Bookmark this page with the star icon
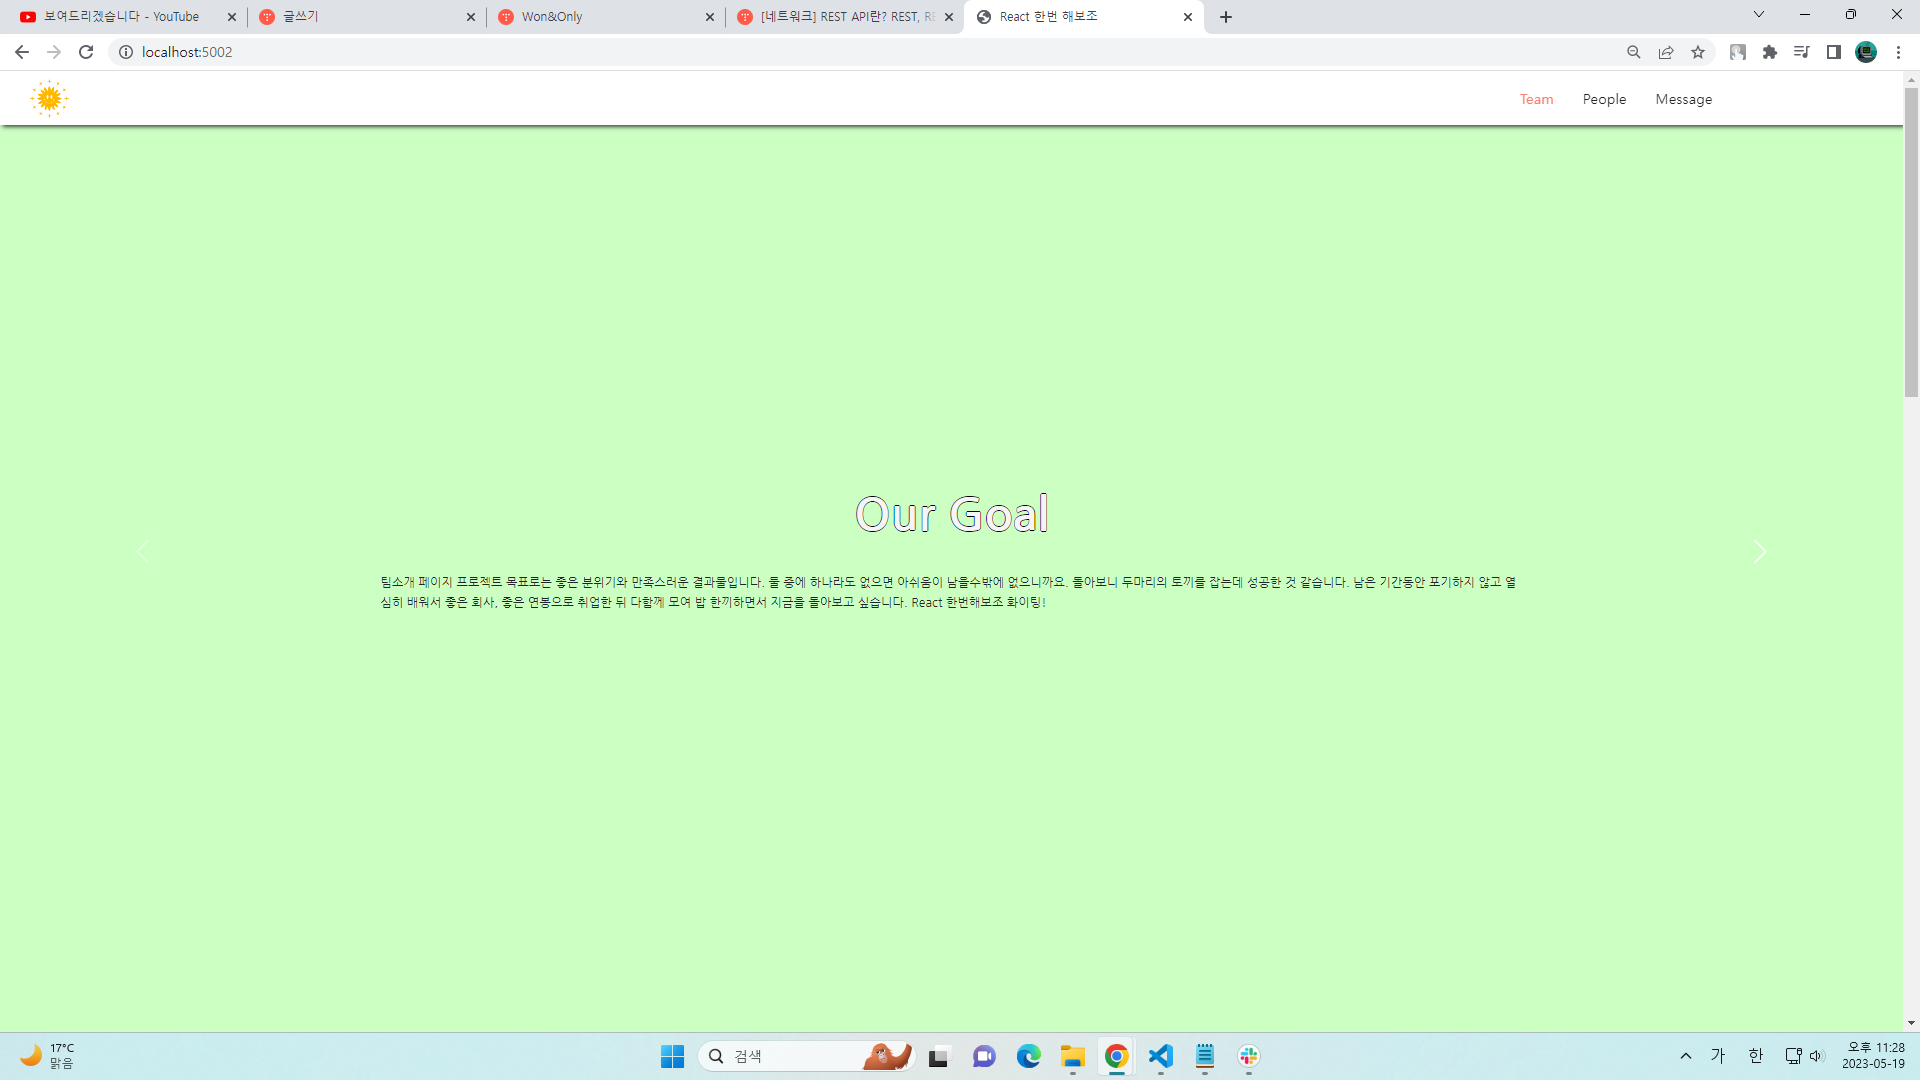This screenshot has height=1080, width=1920. (x=1698, y=52)
